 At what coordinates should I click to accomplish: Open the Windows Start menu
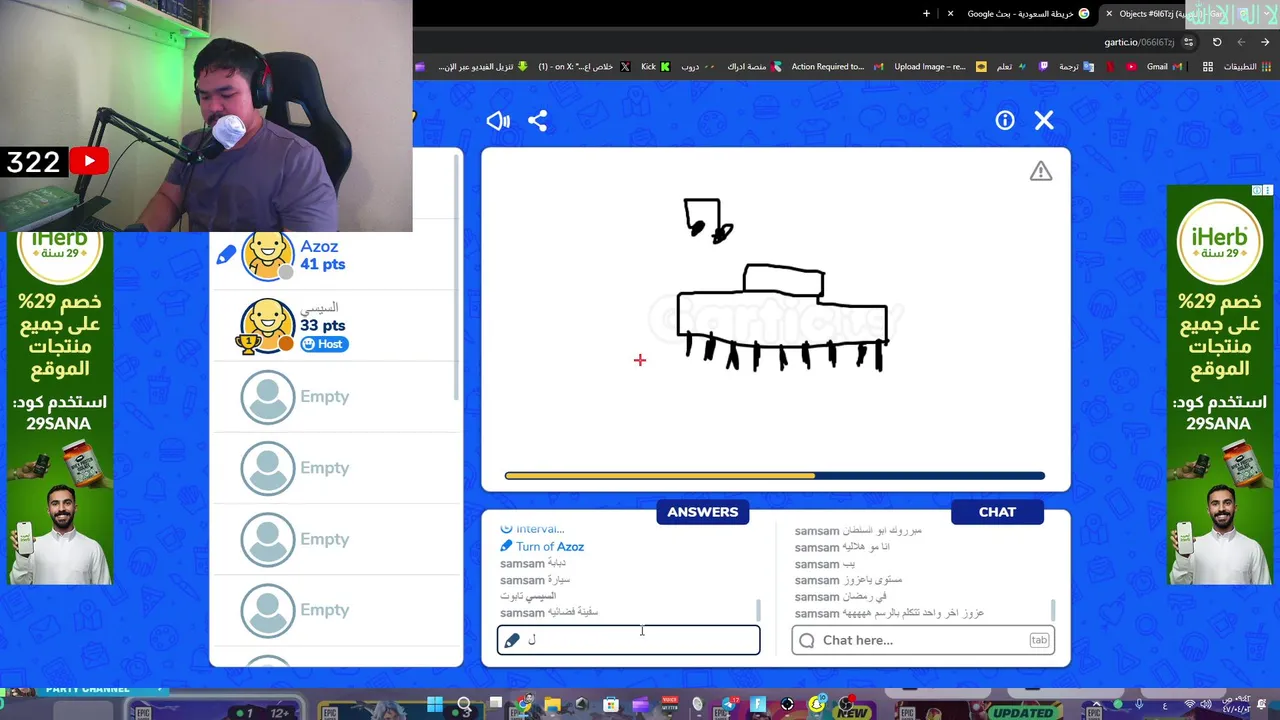click(x=435, y=705)
